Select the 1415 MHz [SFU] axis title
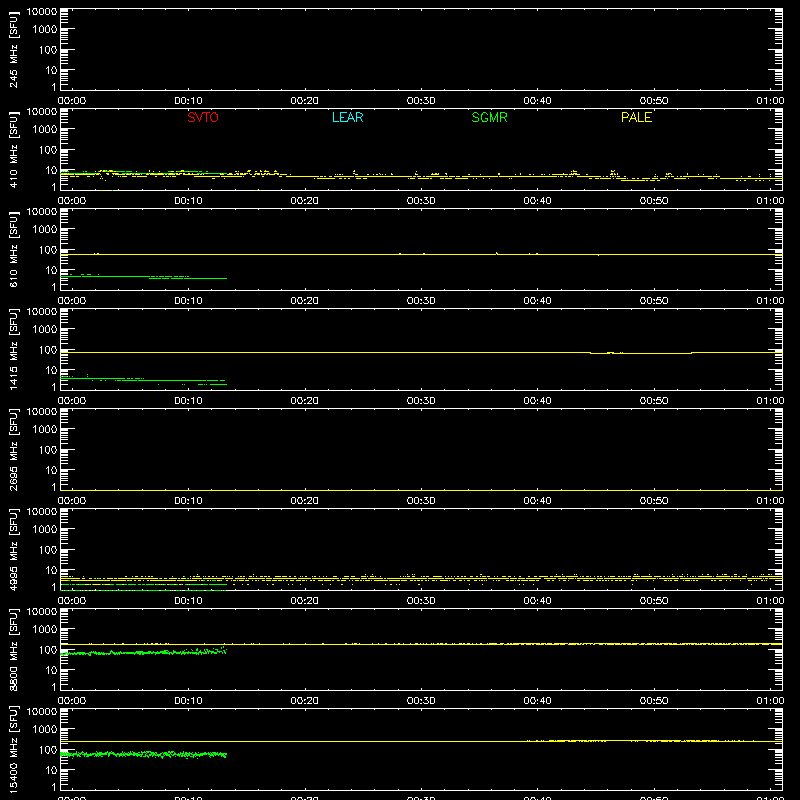Viewport: 800px width, 800px height. click(14, 349)
